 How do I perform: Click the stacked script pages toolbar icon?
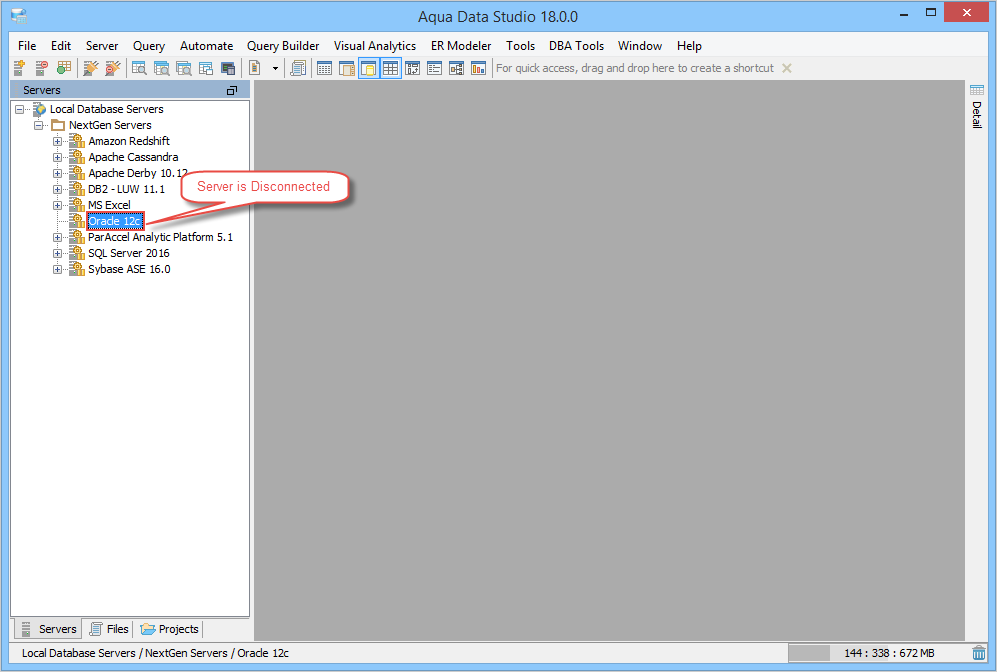pos(298,68)
